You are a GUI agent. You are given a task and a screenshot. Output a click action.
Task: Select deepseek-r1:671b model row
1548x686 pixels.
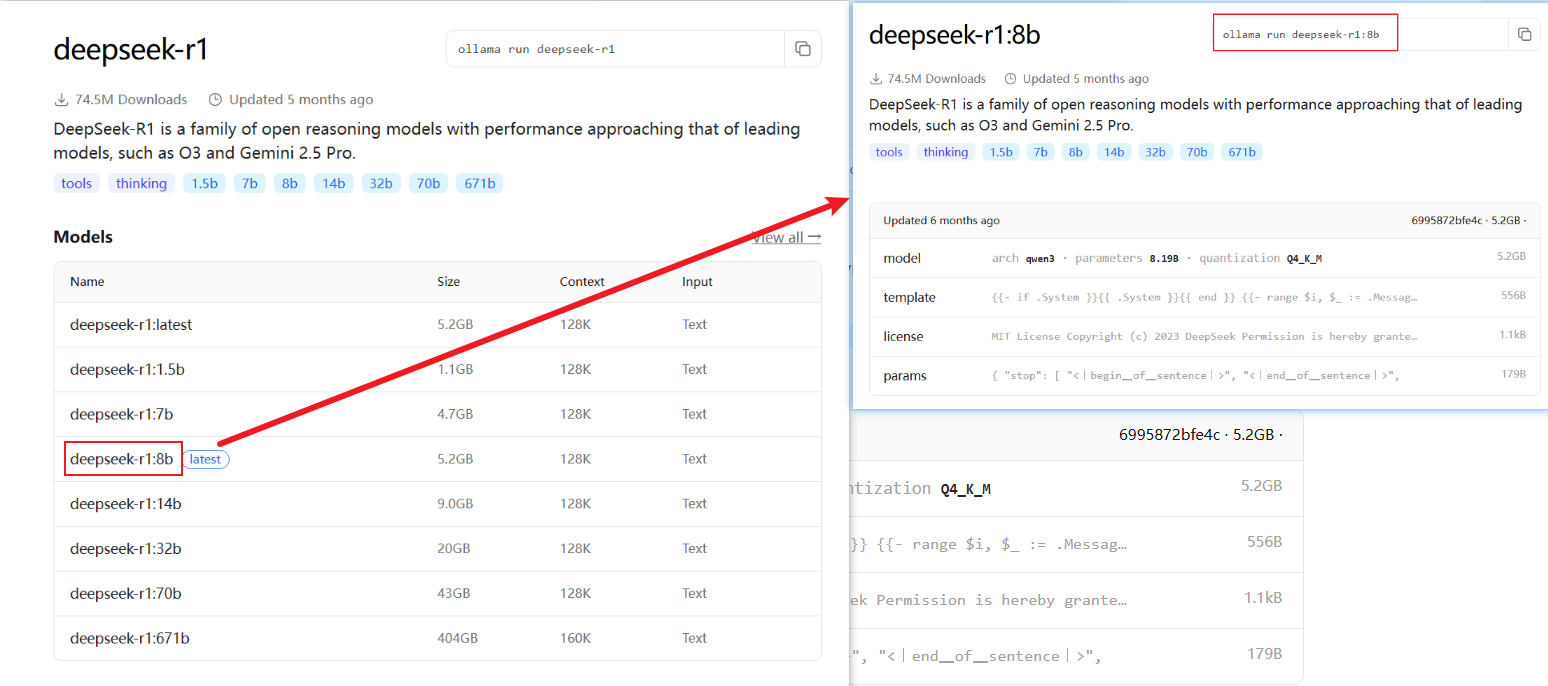tap(129, 638)
